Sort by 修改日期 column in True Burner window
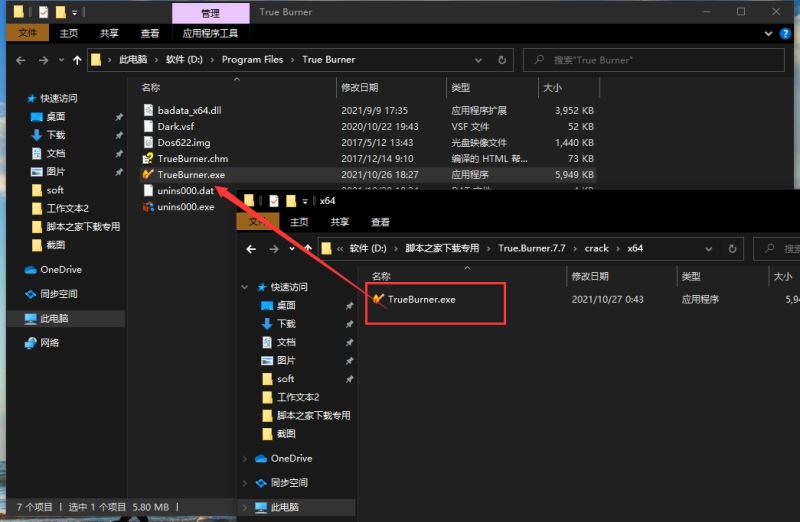Screen dimensions: 800x522 (359, 88)
